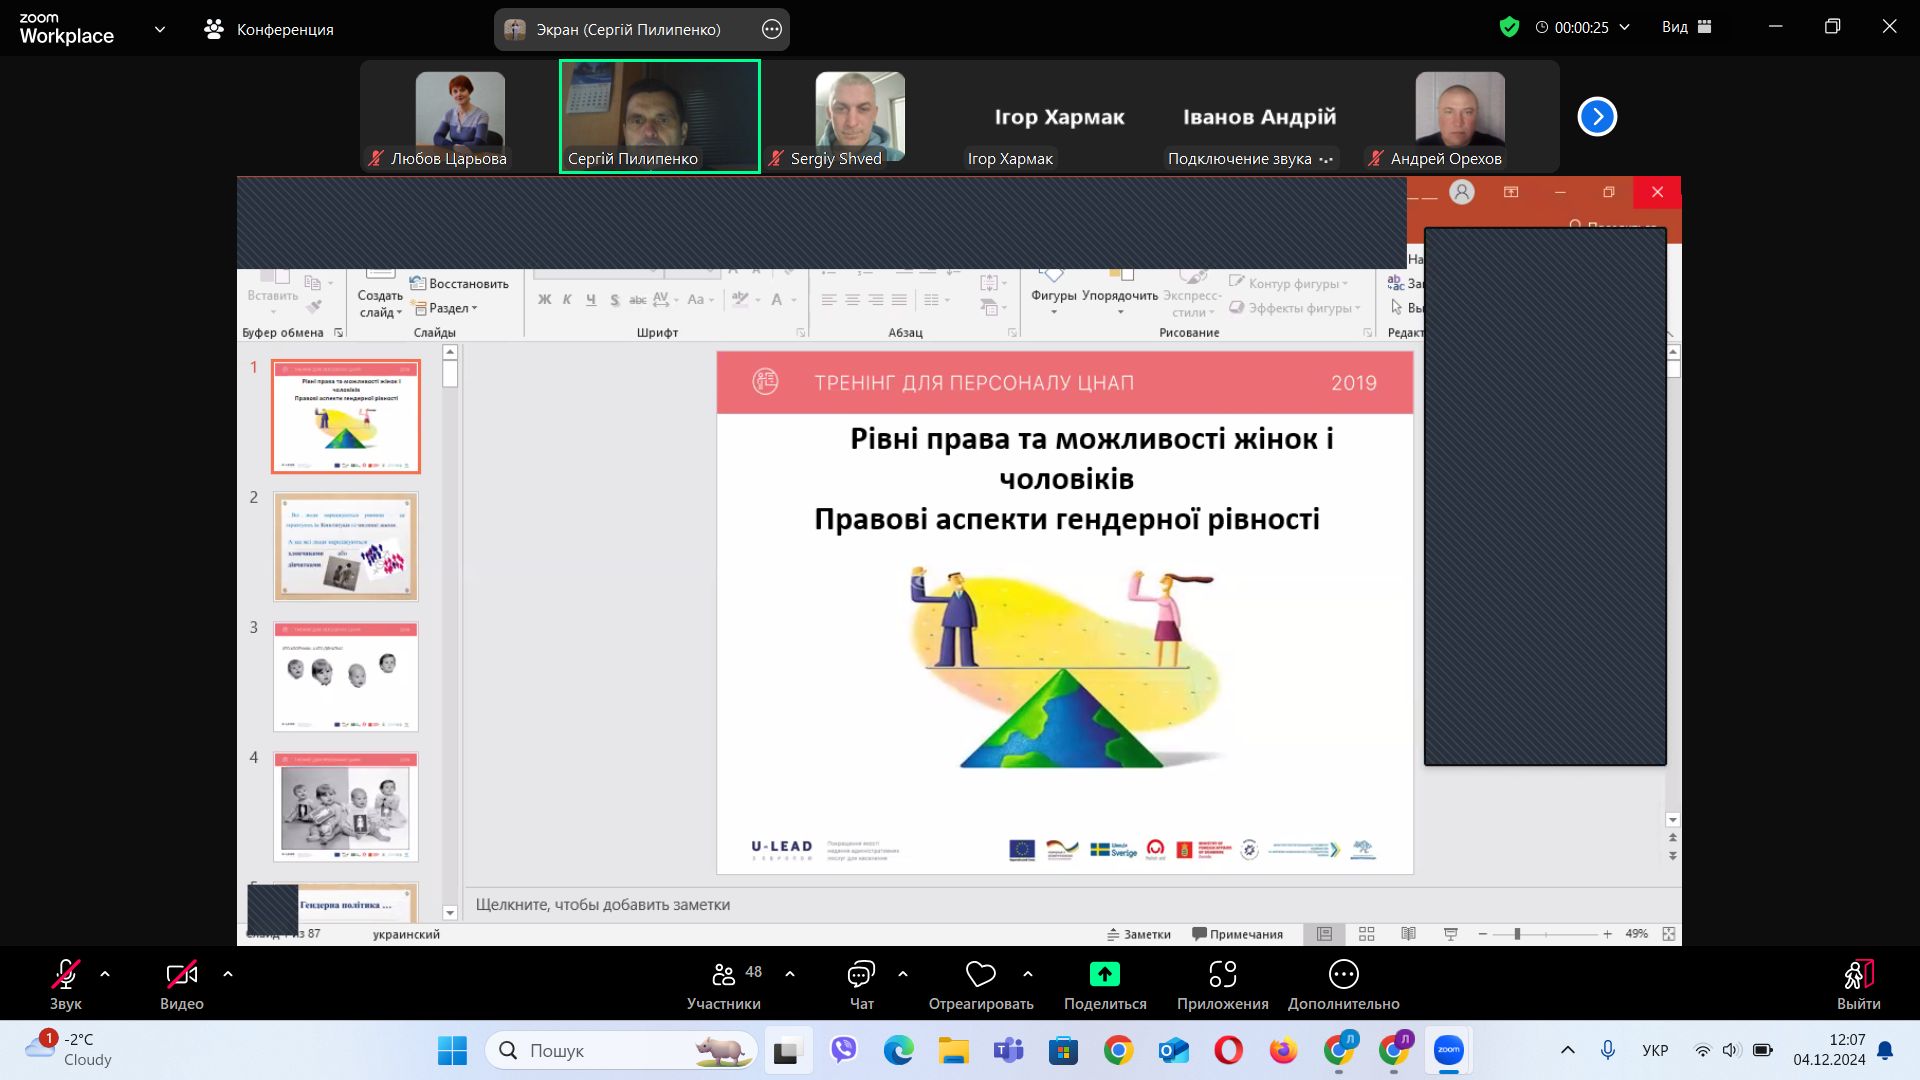Select slide 3 thumbnail with baby faces
The image size is (1920, 1080).
click(346, 676)
